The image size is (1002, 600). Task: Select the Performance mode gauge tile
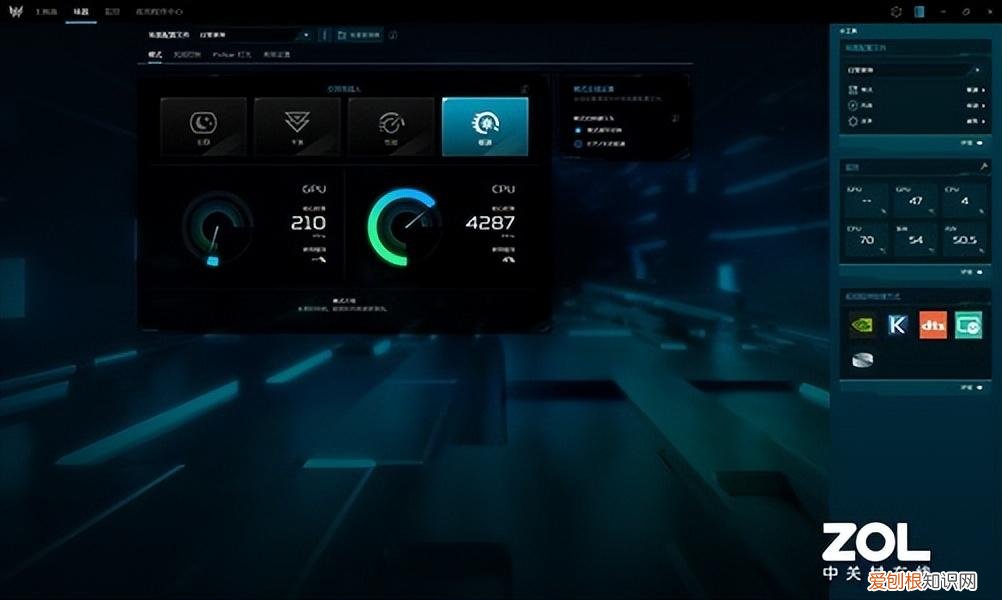pyautogui.click(x=391, y=126)
